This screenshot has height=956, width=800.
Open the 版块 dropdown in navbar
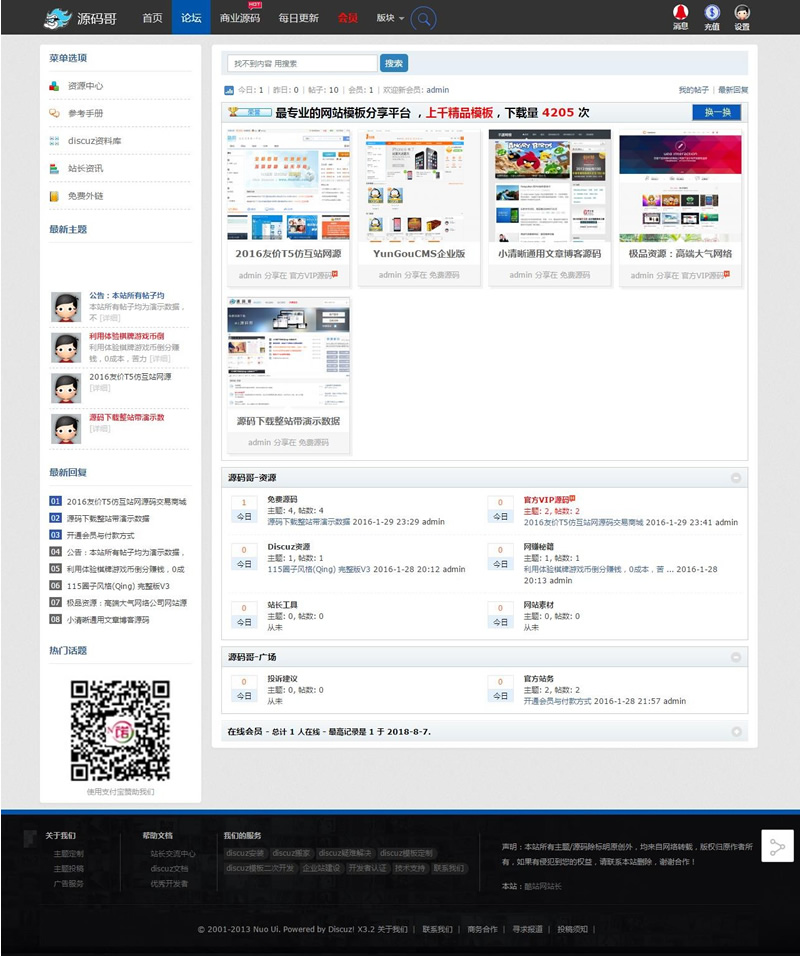pos(390,18)
